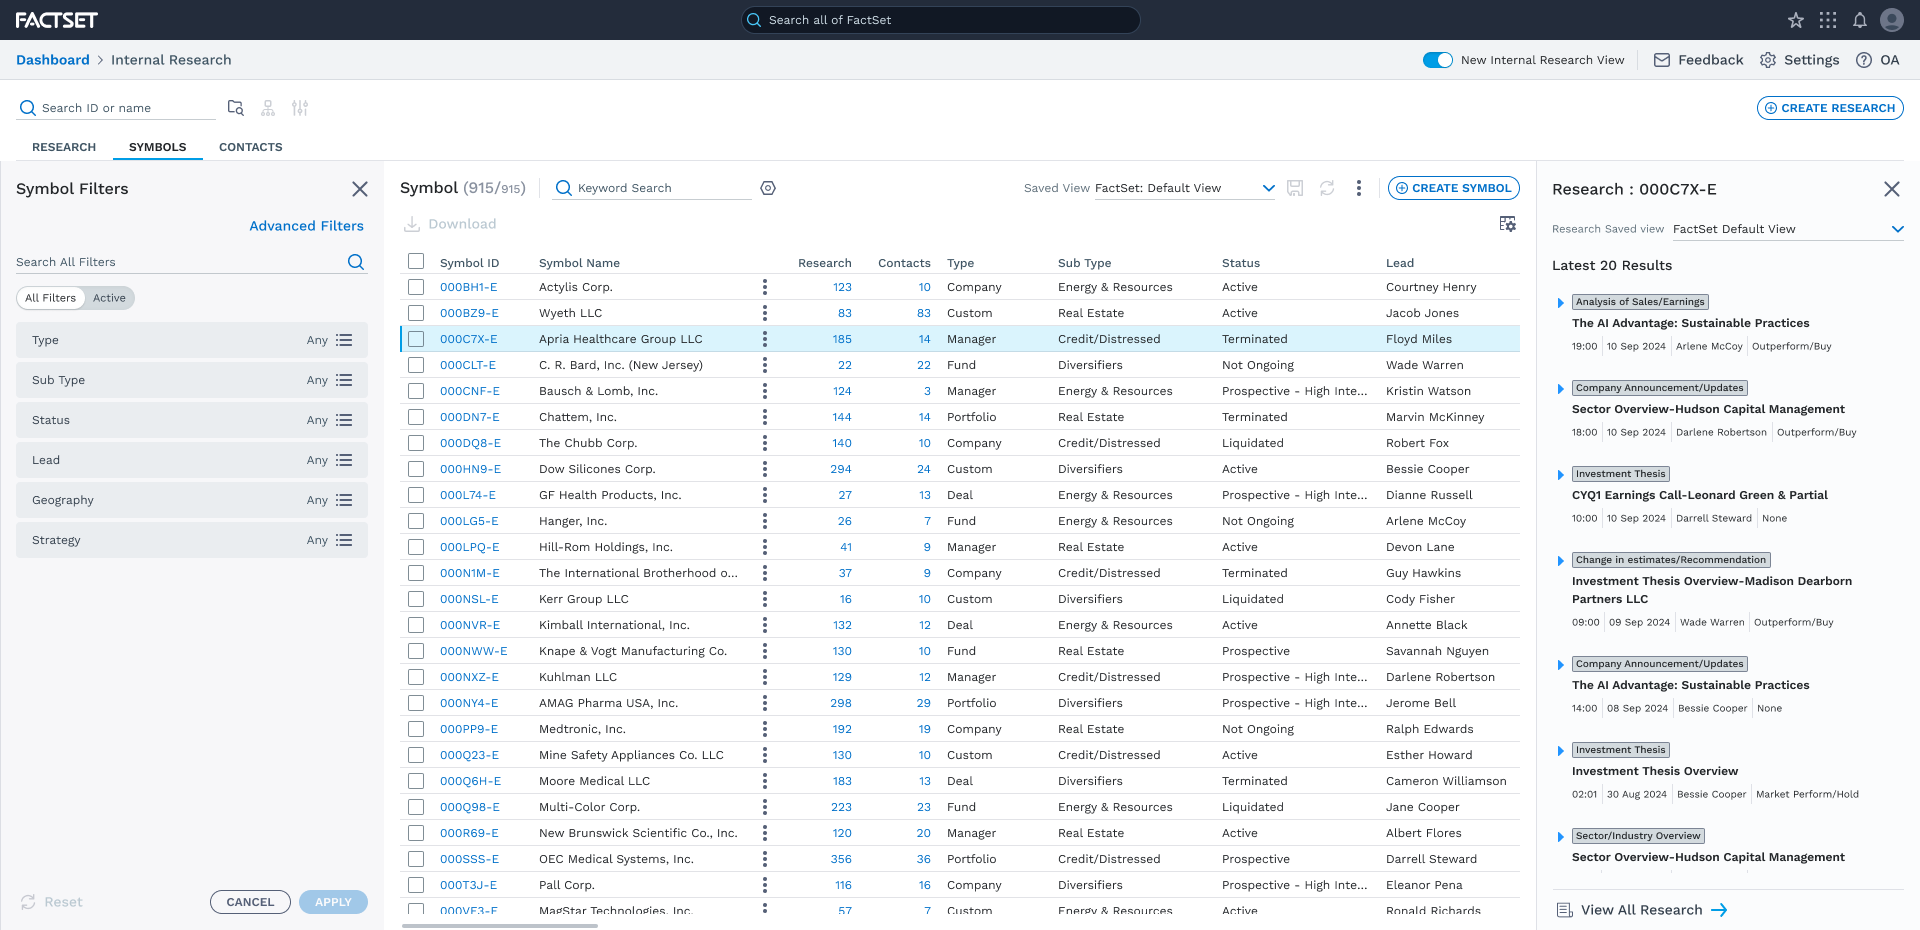Click the filter sliders icon beside search

pyautogui.click(x=300, y=108)
